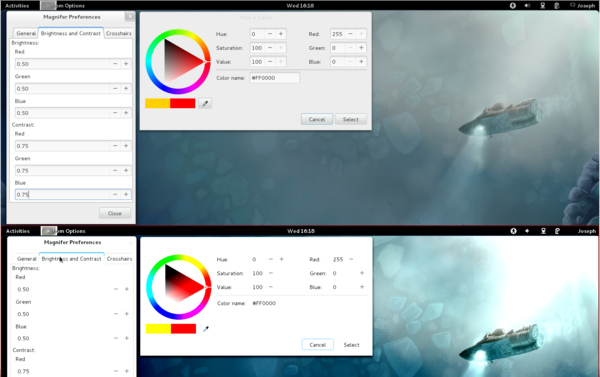Increase Brightness Red with plus button
The image size is (600, 377).
coord(126,64)
